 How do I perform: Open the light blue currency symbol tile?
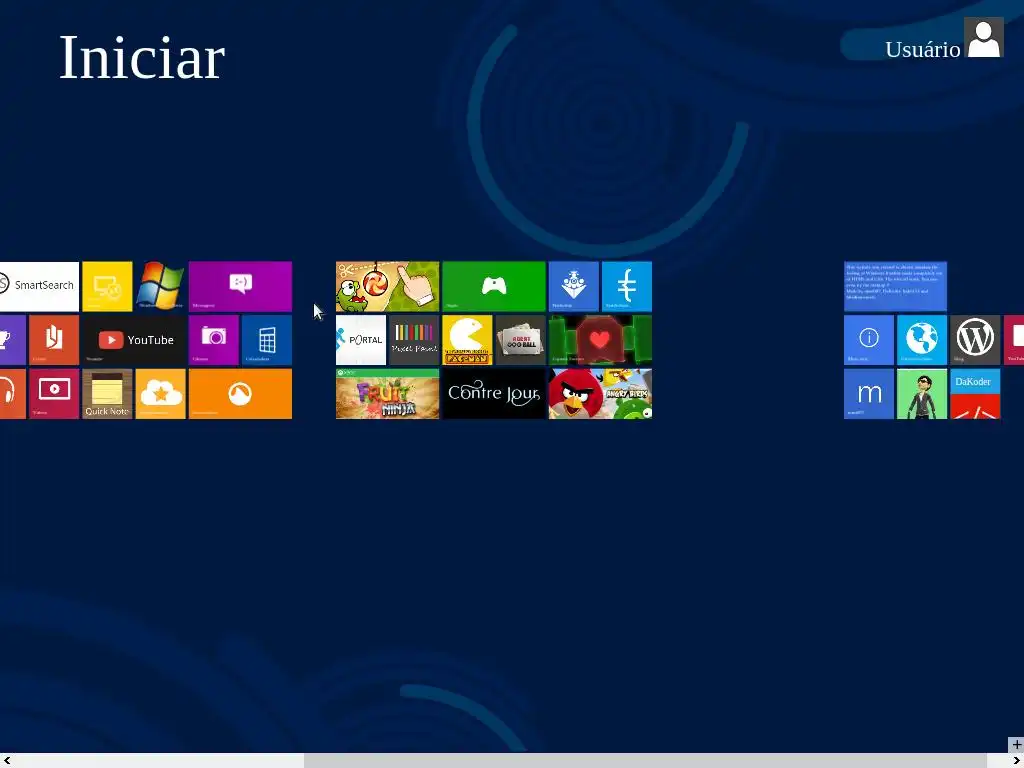(x=627, y=286)
